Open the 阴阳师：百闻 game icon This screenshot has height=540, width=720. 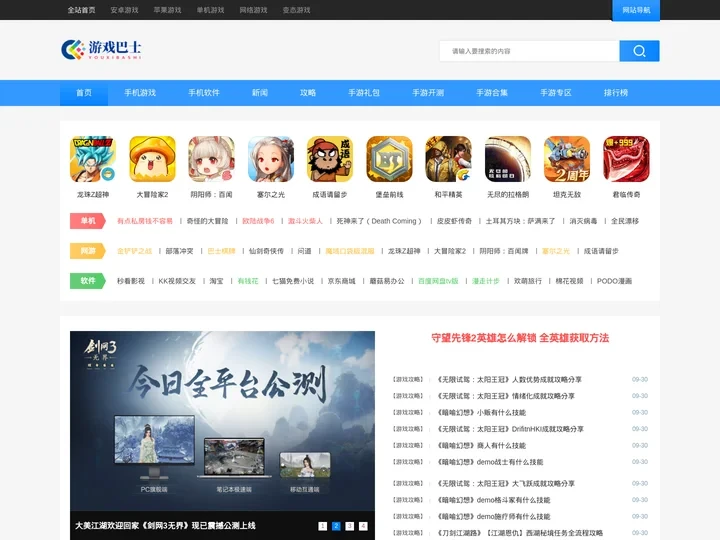[x=211, y=159]
